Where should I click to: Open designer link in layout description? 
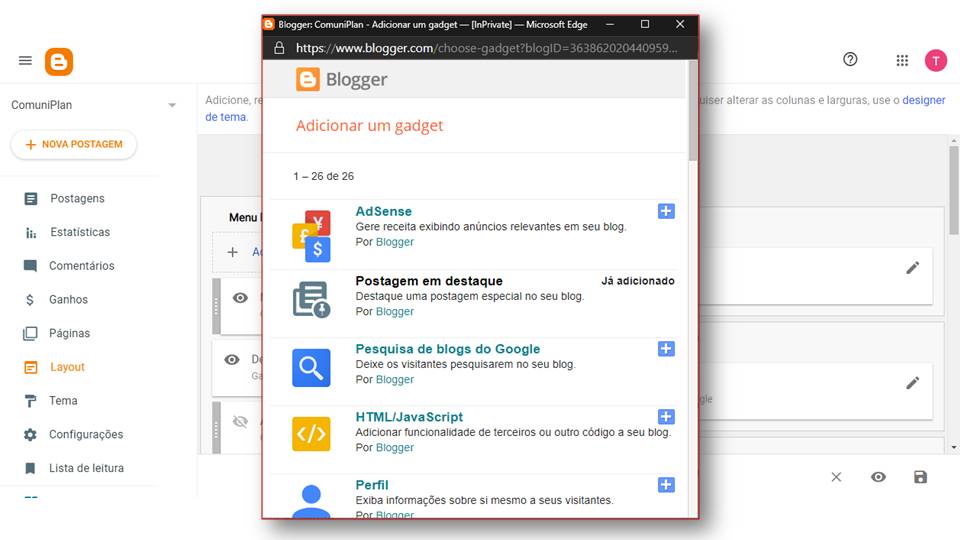(923, 100)
